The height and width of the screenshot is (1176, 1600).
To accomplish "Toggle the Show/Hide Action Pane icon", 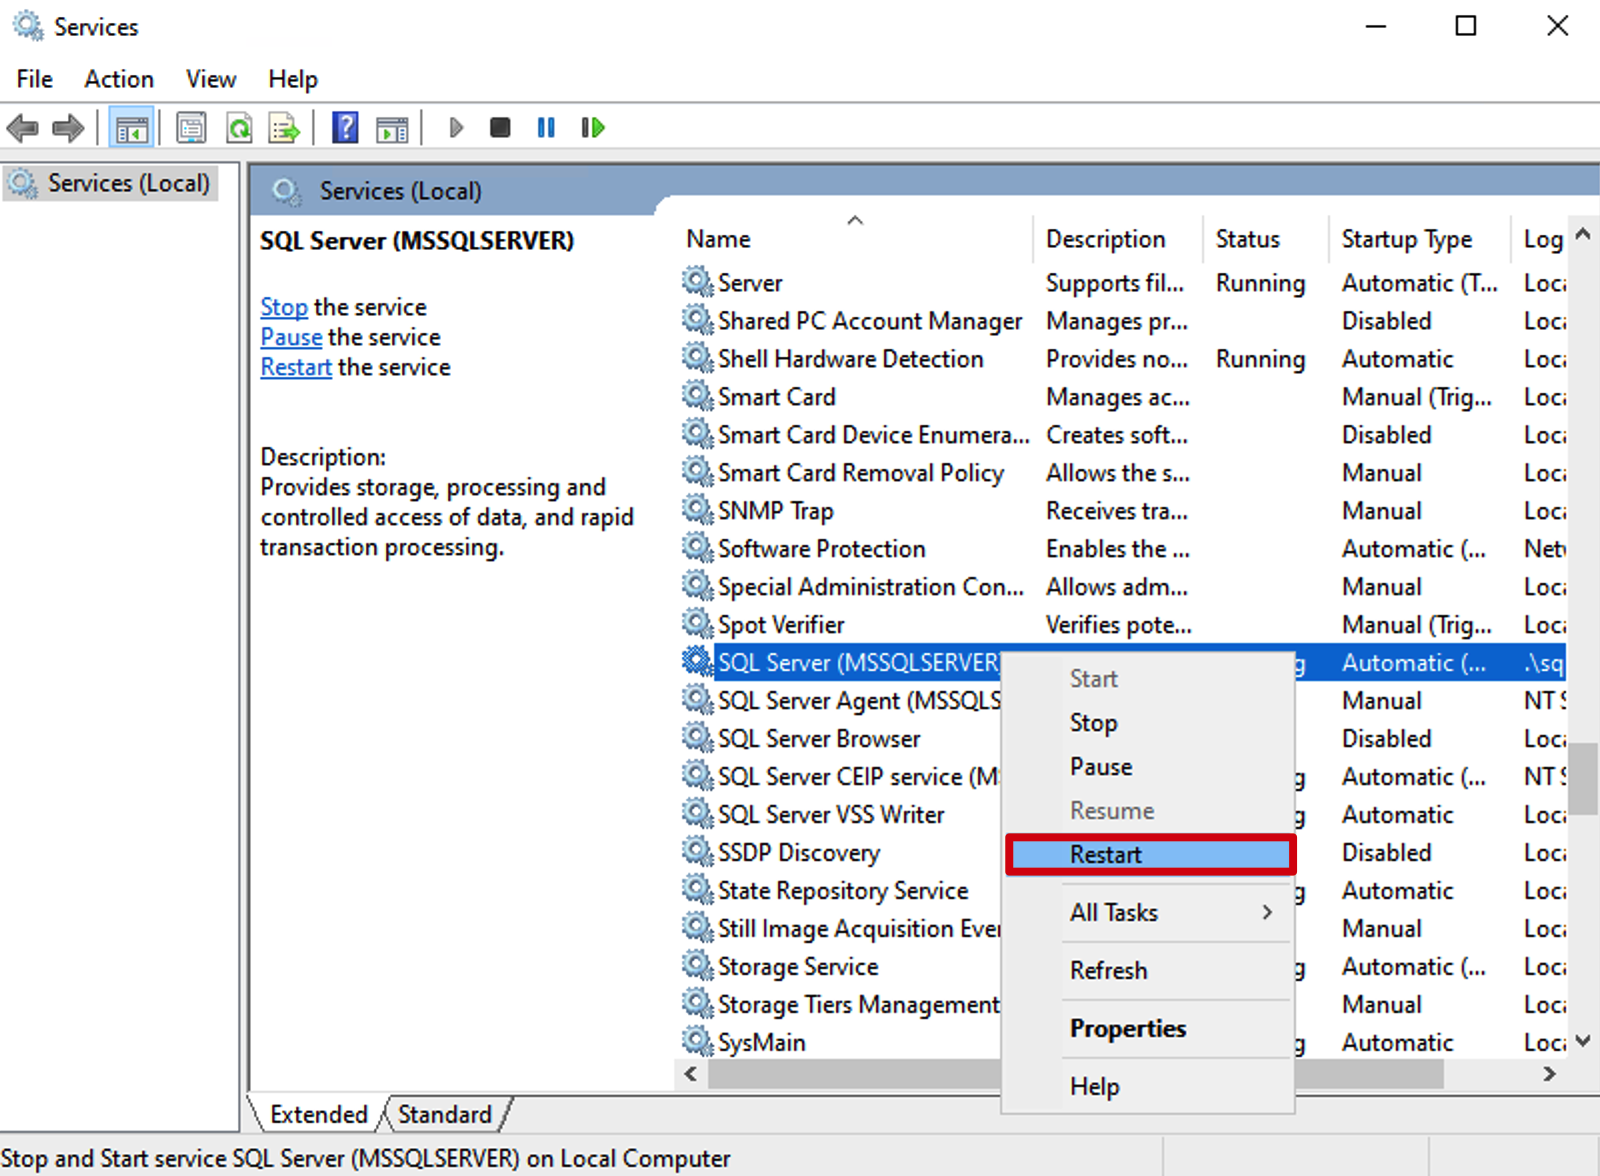I will pos(392,128).
